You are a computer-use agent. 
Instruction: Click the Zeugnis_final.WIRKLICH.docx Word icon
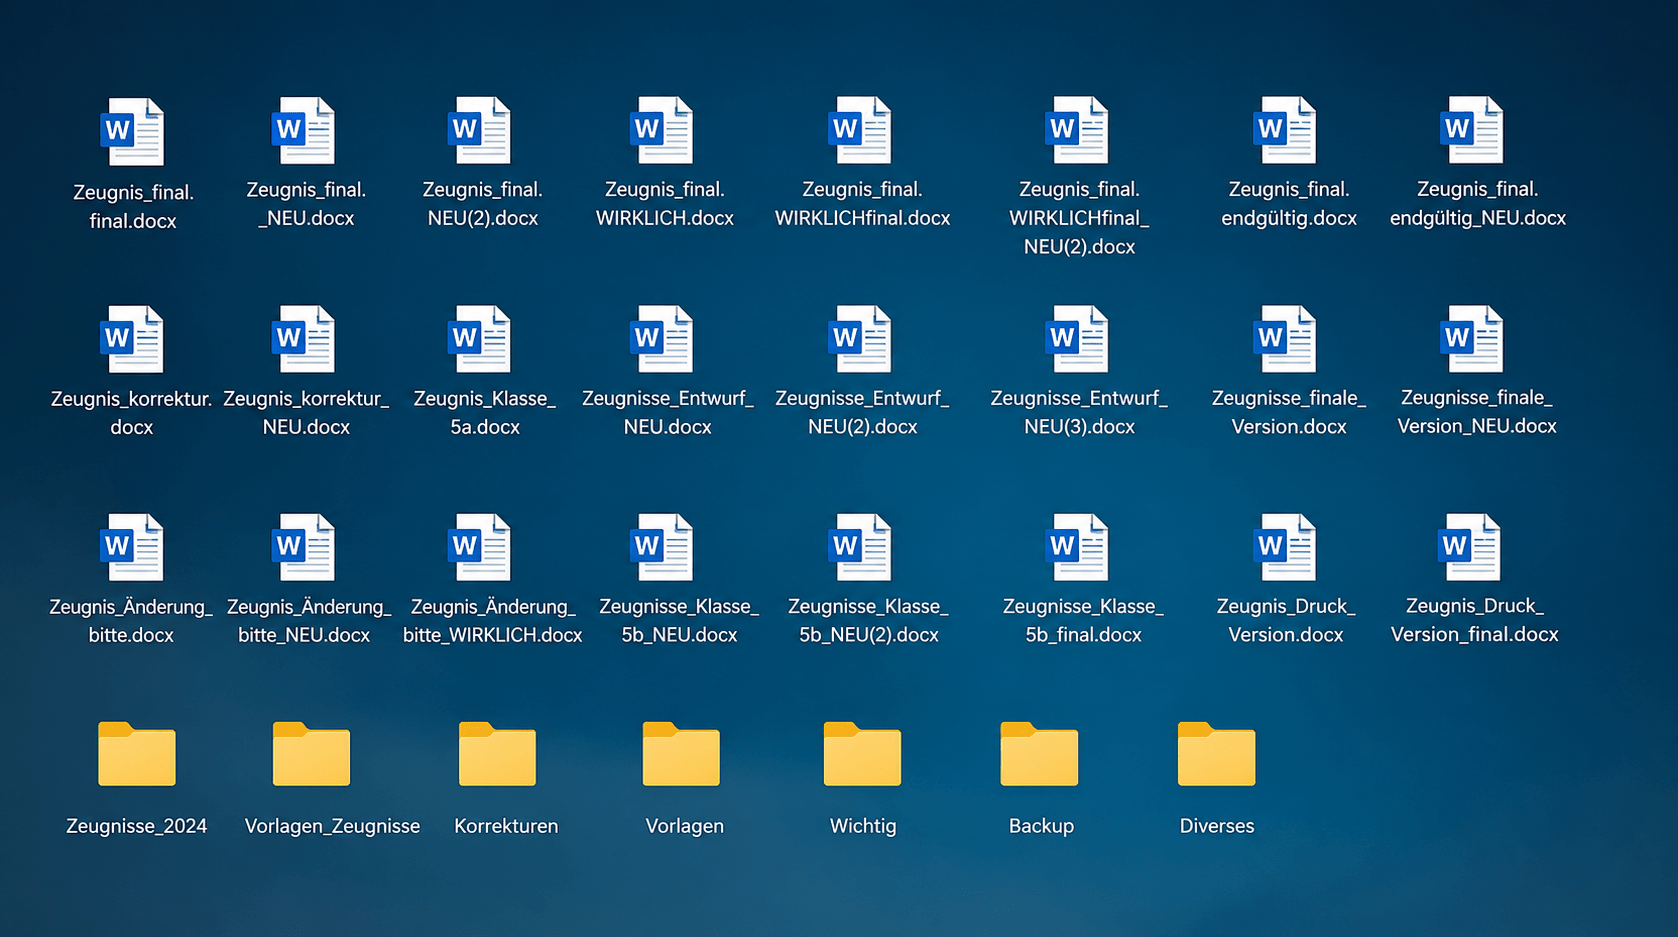click(x=662, y=130)
